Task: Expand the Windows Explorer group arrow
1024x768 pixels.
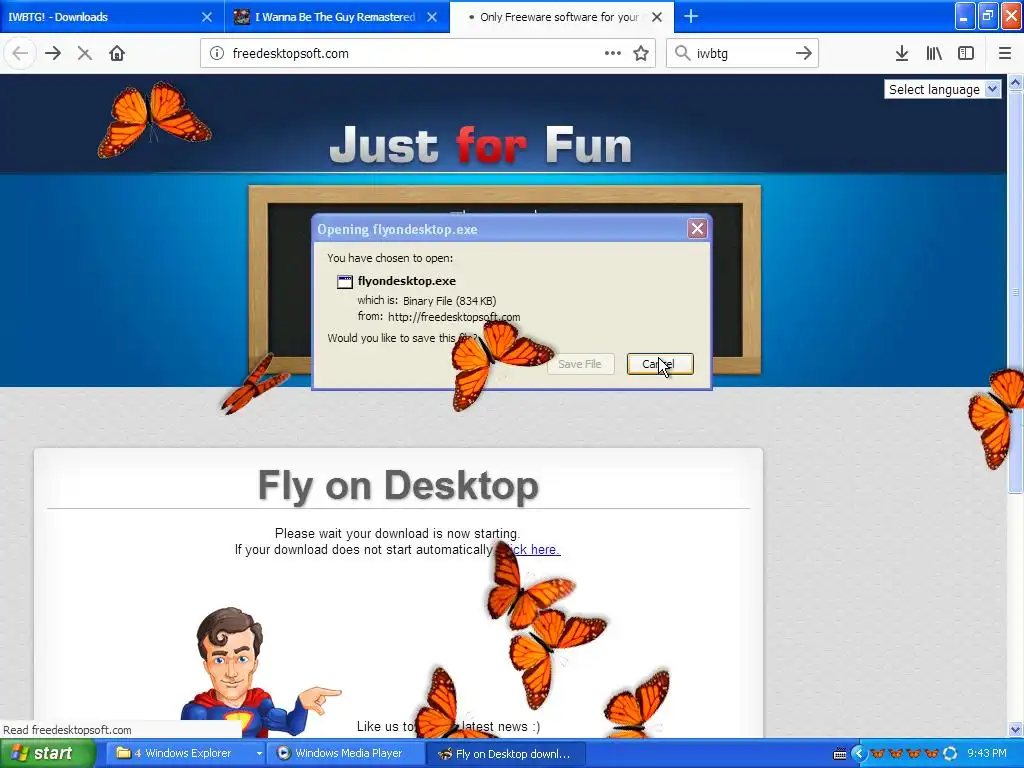Action: 259,753
